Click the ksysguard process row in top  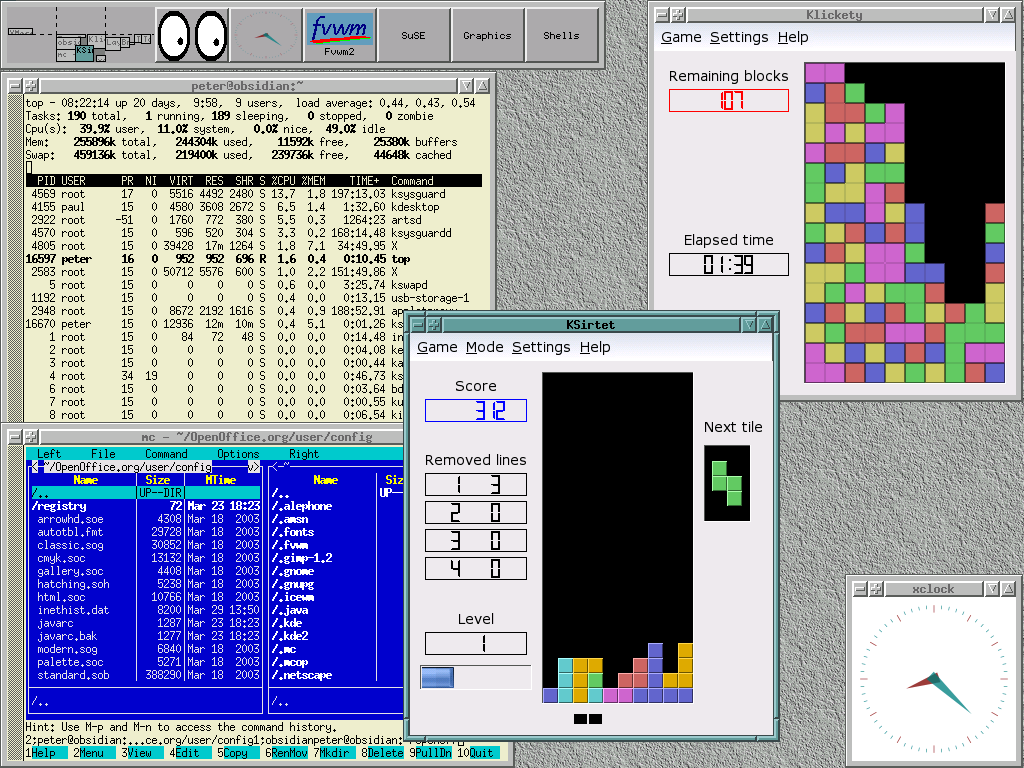(x=253, y=194)
